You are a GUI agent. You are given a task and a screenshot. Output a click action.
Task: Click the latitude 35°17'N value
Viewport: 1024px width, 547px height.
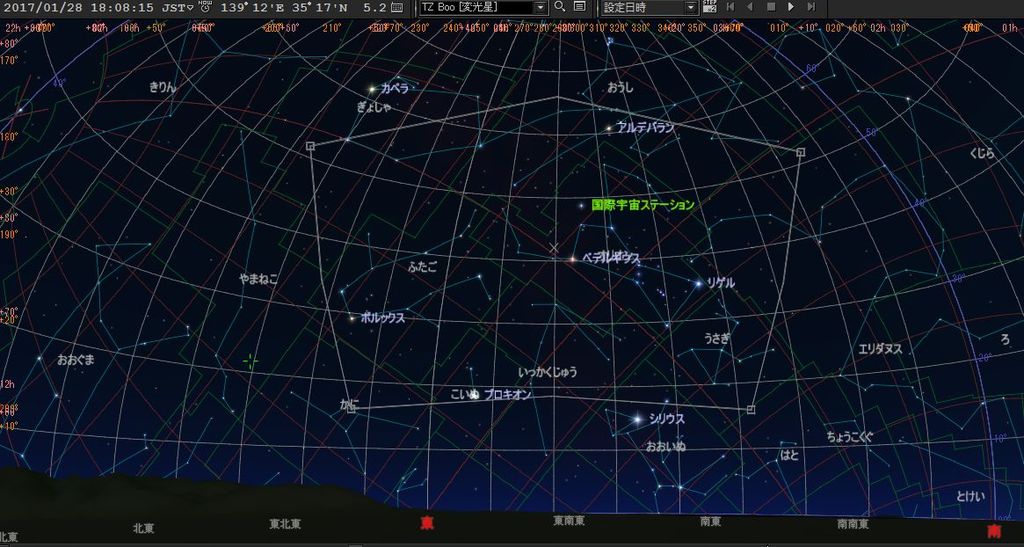319,8
